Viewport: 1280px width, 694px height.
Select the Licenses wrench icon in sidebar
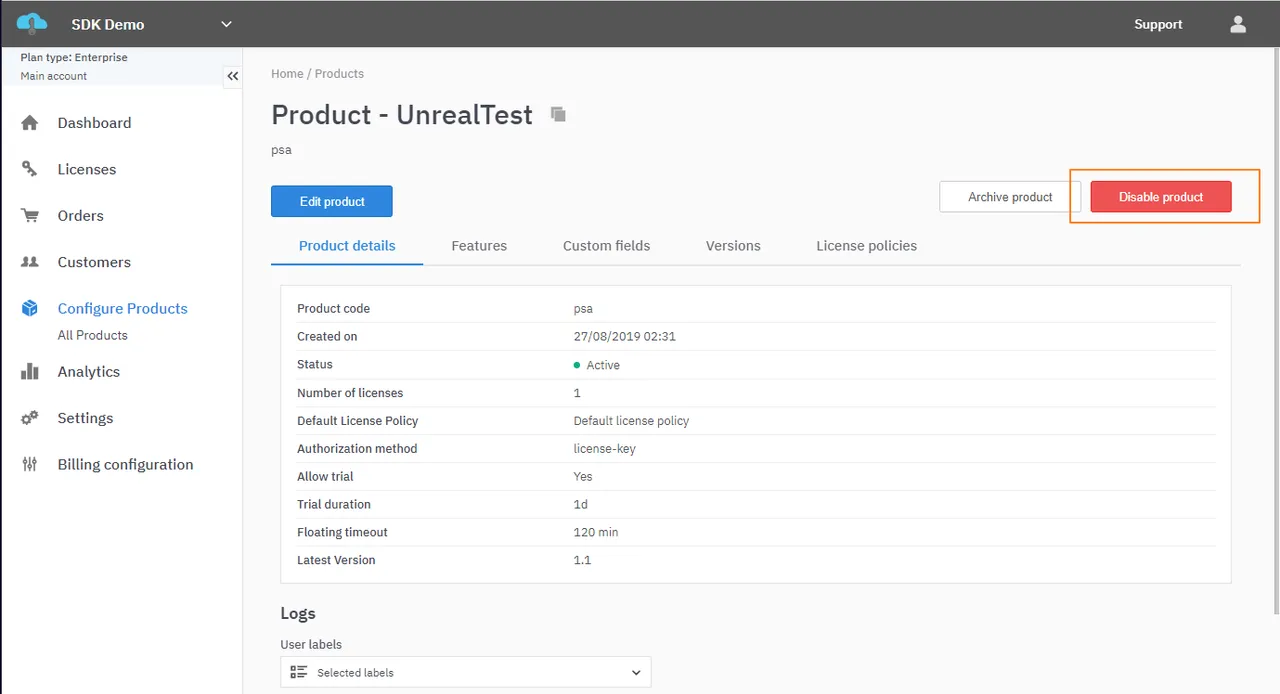pos(29,169)
